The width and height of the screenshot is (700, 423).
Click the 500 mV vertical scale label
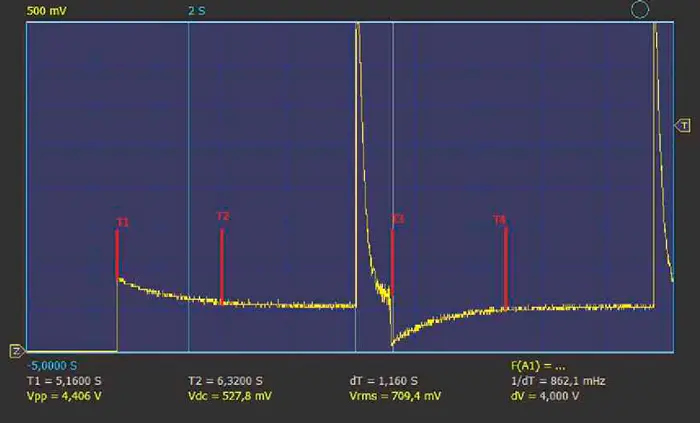pyautogui.click(x=48, y=11)
